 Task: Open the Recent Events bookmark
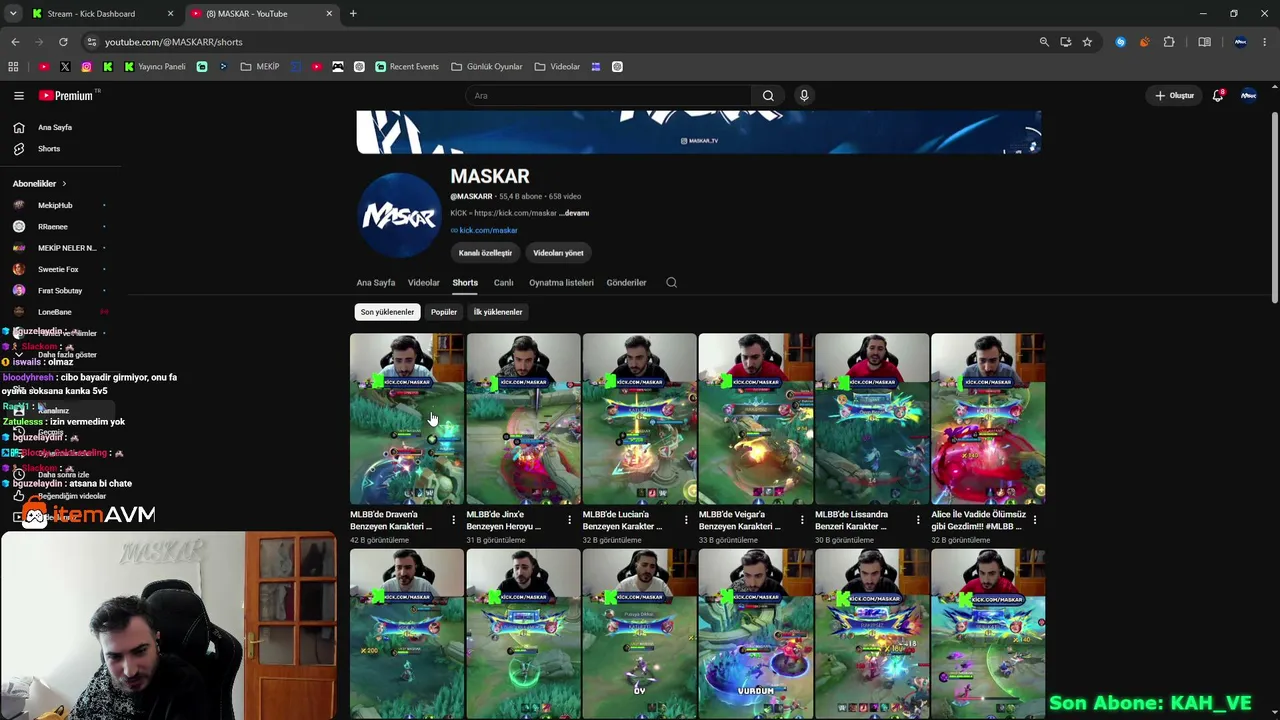pos(407,67)
